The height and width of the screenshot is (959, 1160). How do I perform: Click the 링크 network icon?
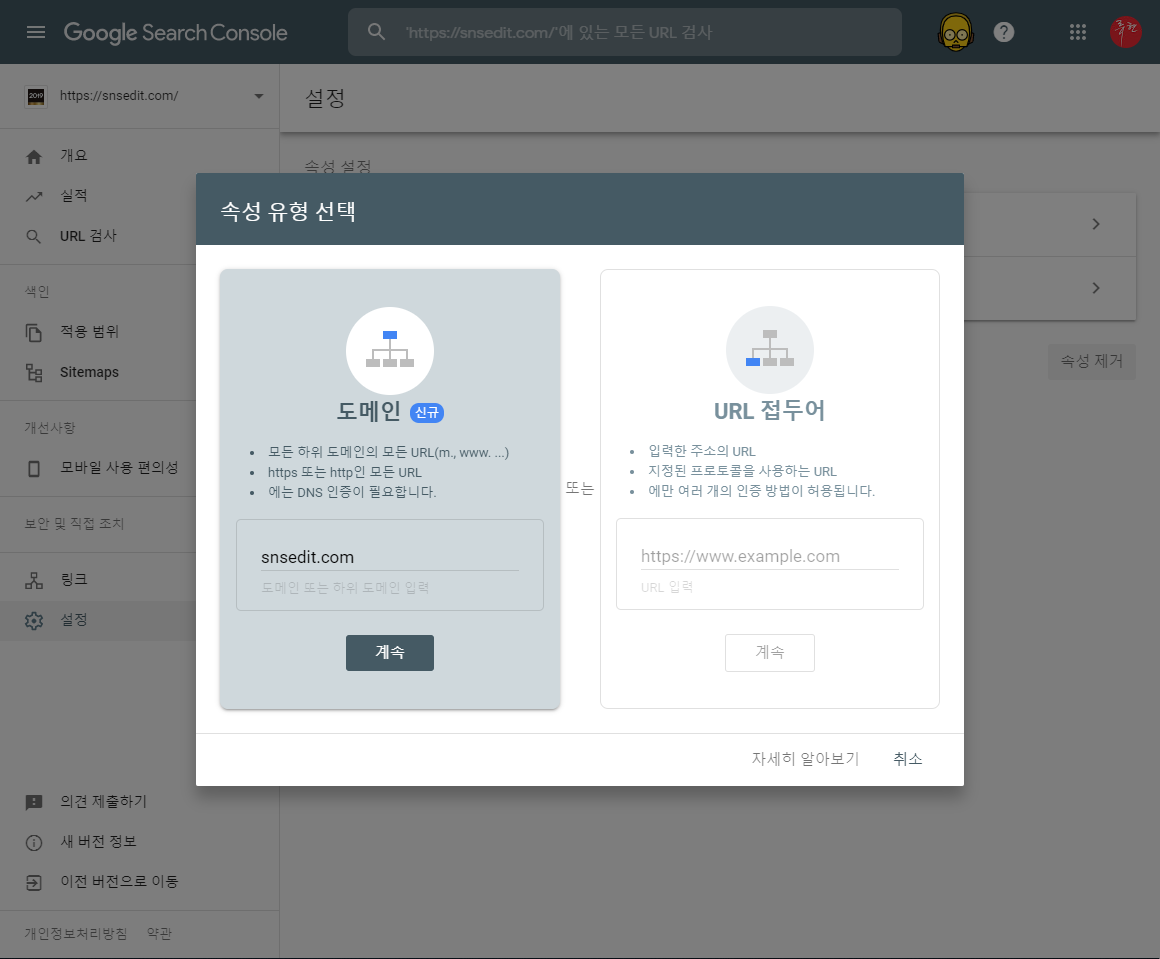tap(34, 580)
